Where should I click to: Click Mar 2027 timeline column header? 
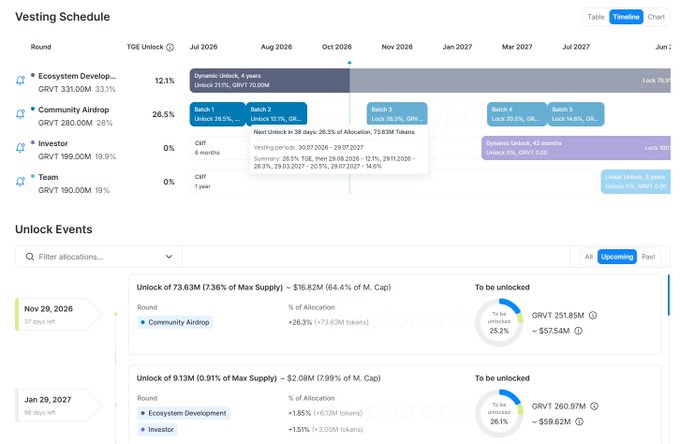click(x=517, y=47)
